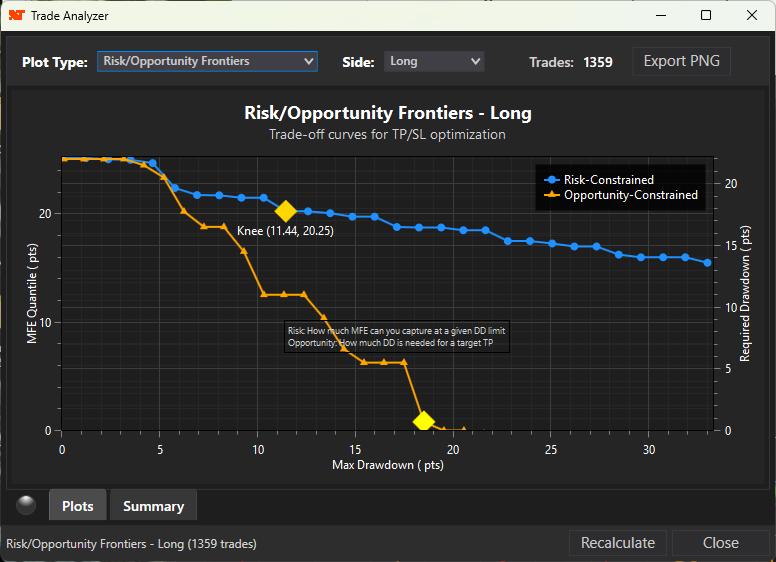Open the Side dropdown showing Long
776x562 pixels.
point(433,61)
